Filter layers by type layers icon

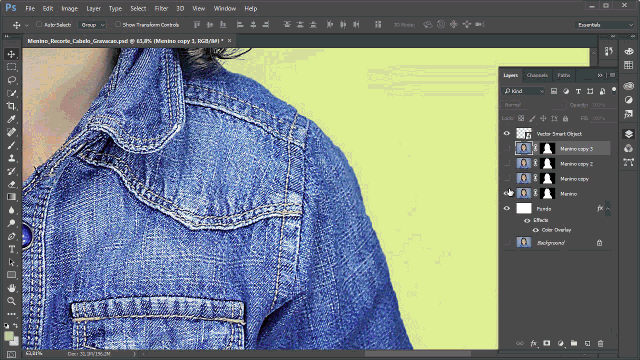pyautogui.click(x=578, y=91)
